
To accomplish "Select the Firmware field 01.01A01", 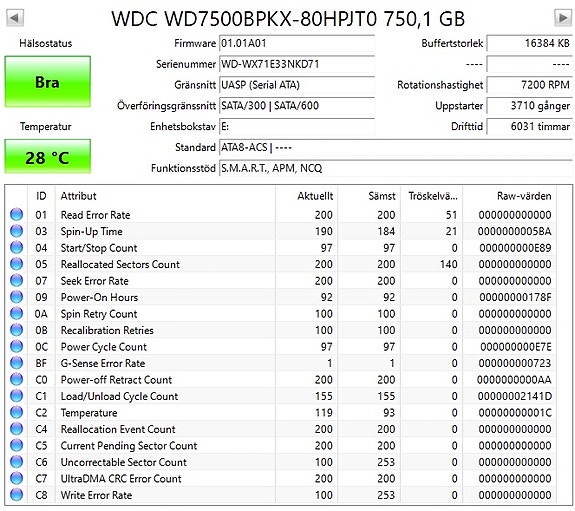I will tap(297, 44).
